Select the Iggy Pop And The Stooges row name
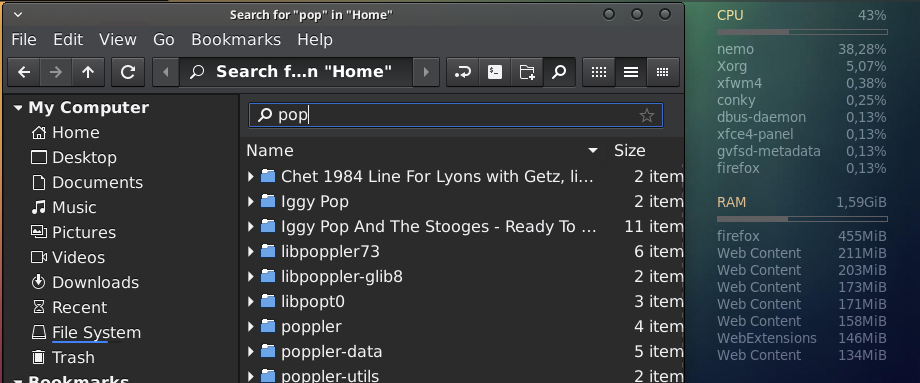The height and width of the screenshot is (383, 920). pyautogui.click(x=438, y=226)
